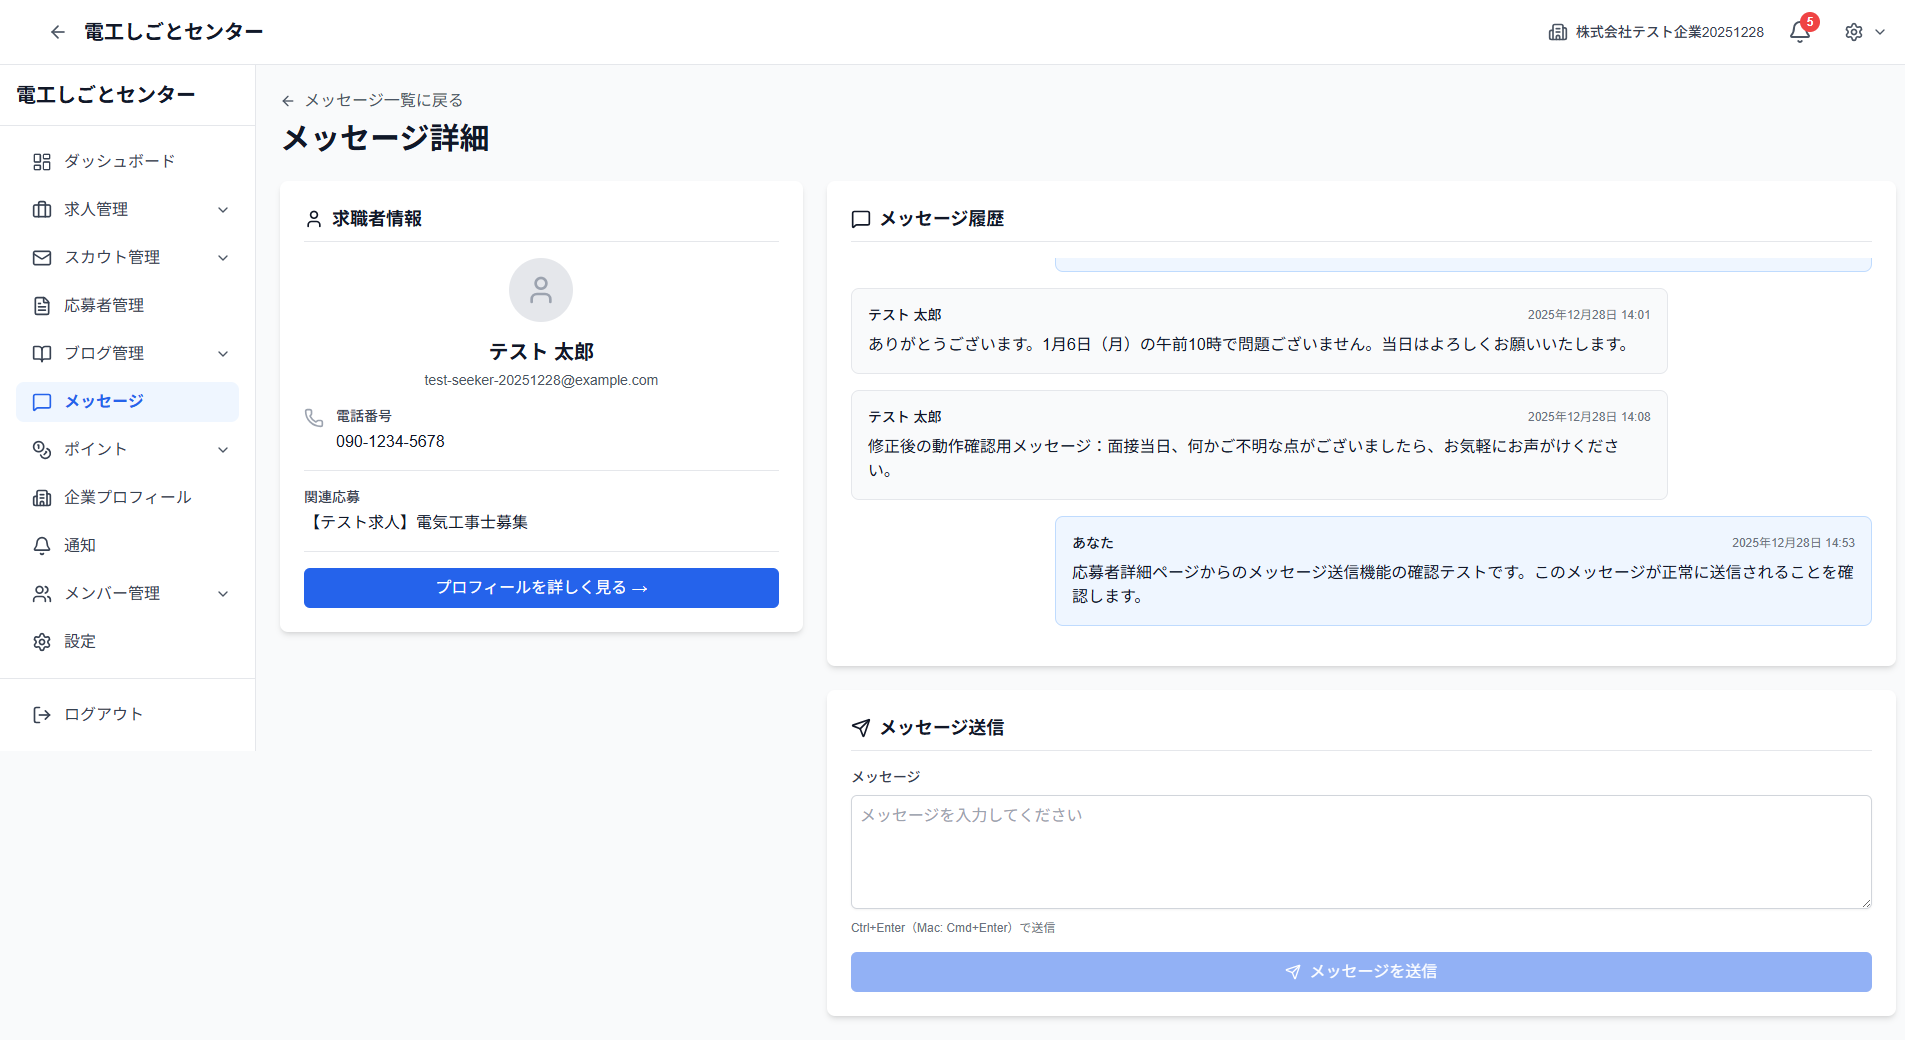Select the 設定 gear icon in sidebar
The width and height of the screenshot is (1905, 1040).
coord(41,641)
